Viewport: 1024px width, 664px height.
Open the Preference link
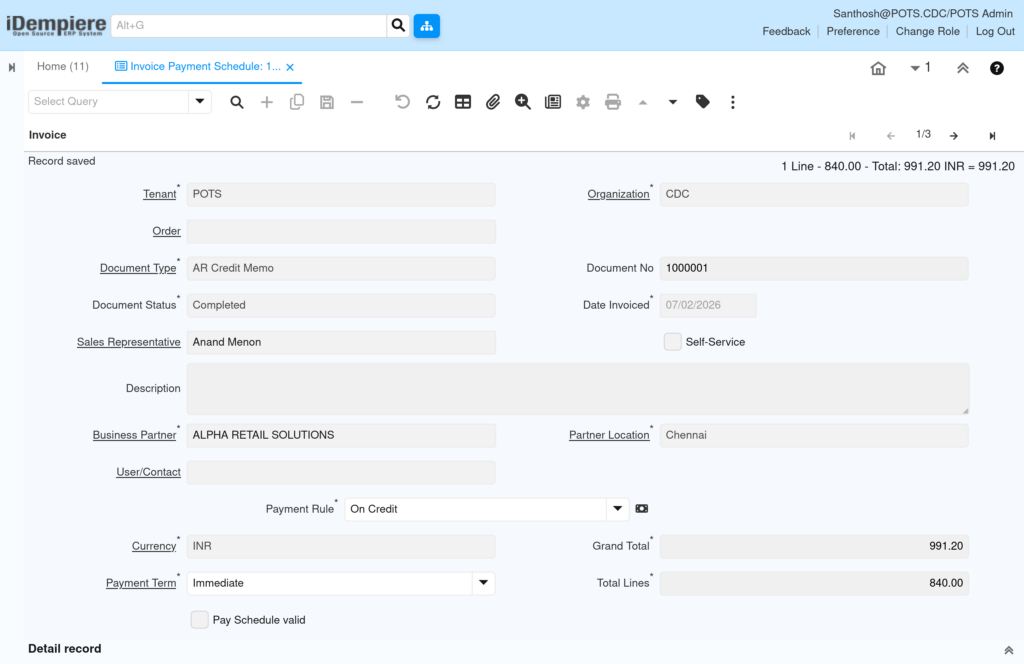tap(852, 31)
